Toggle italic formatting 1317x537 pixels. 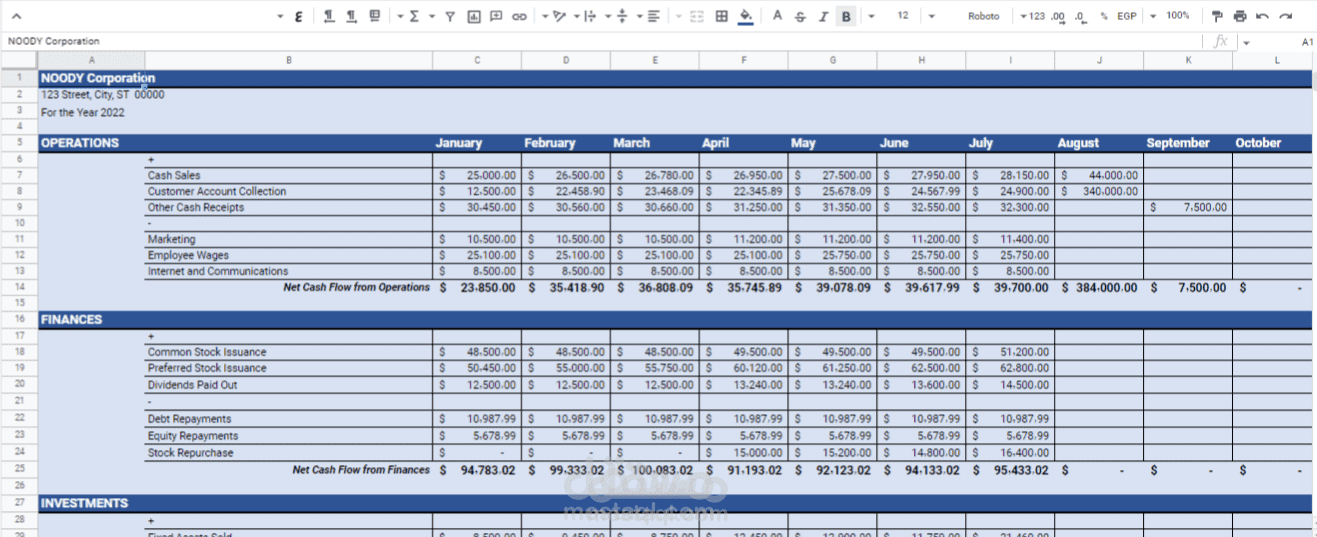coord(823,16)
